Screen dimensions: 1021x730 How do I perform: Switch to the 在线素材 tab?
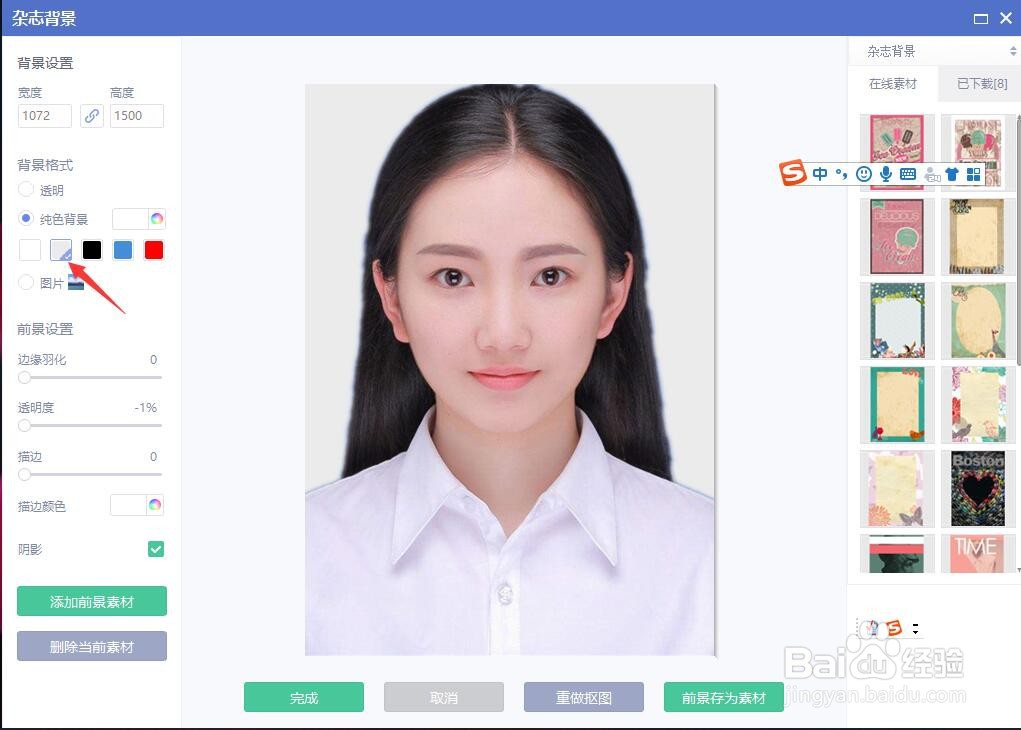click(x=893, y=83)
